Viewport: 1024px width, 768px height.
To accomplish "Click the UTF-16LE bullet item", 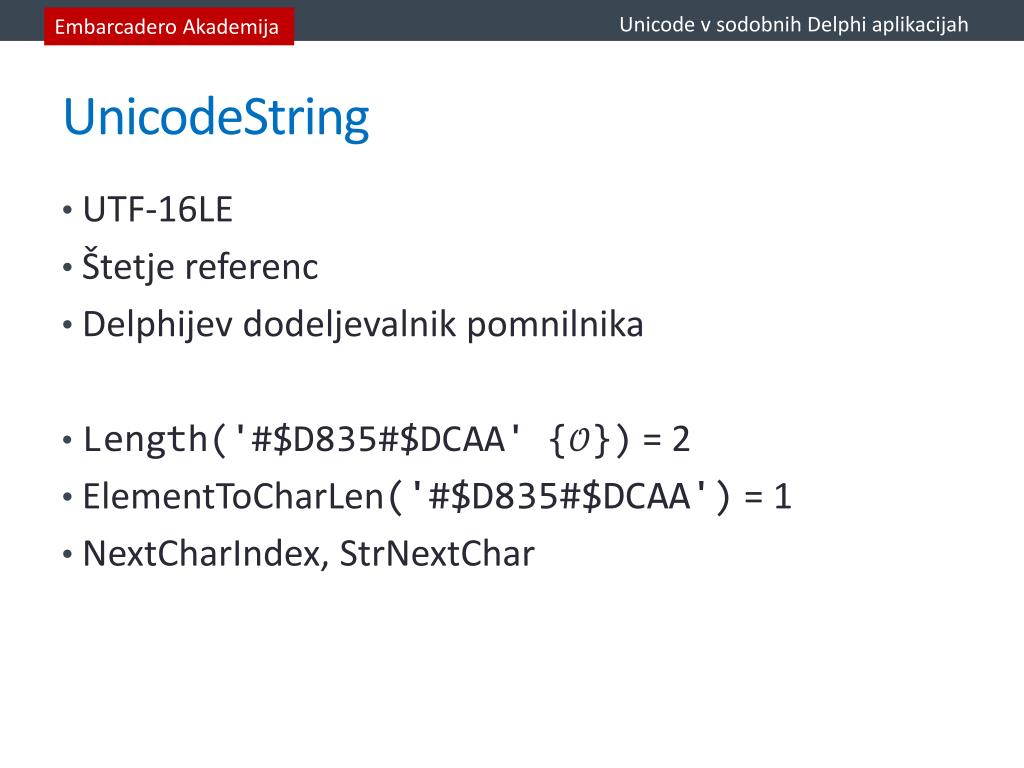I will (157, 210).
